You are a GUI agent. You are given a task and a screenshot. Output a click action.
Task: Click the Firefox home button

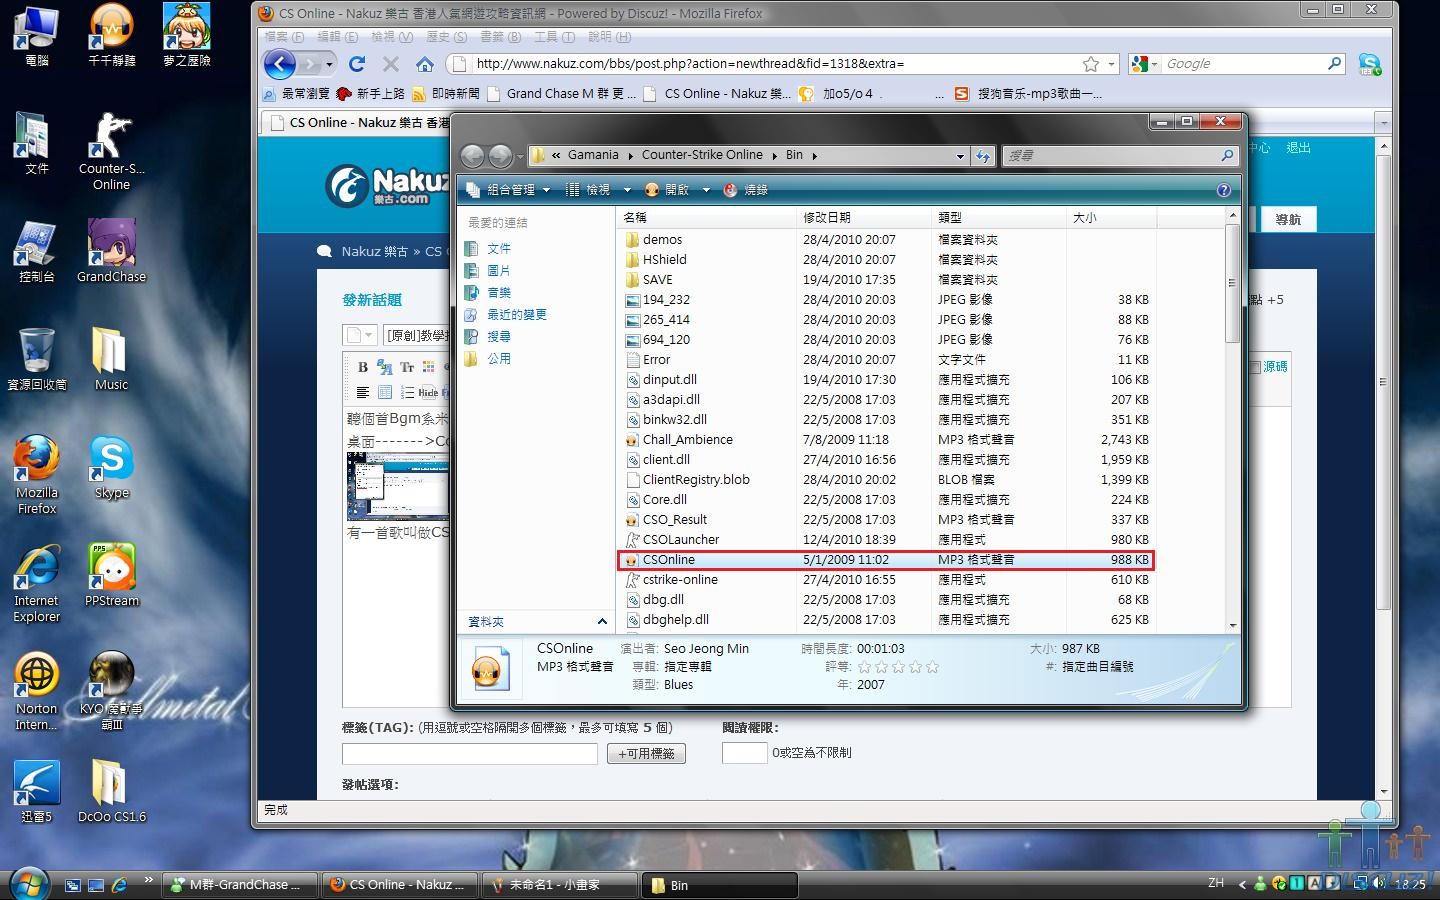pyautogui.click(x=425, y=64)
